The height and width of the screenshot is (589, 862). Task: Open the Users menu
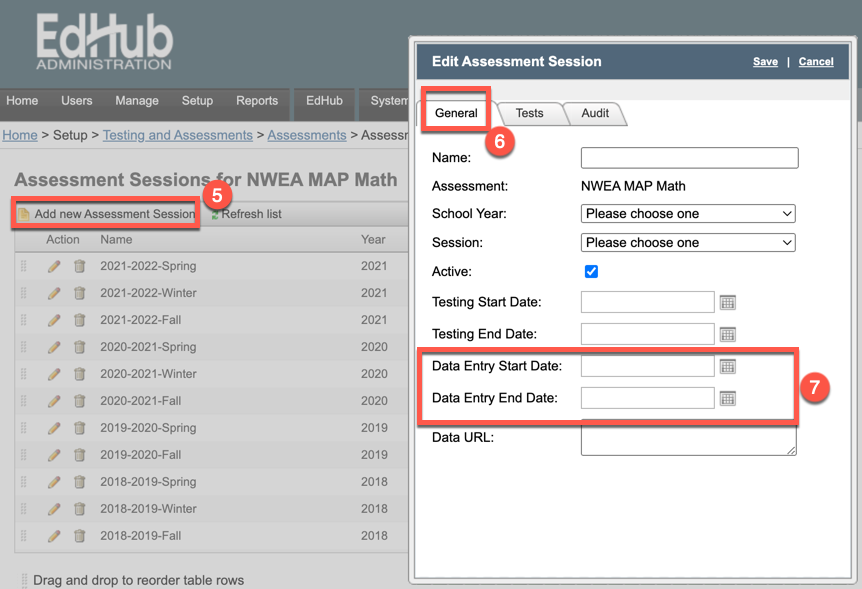77,101
